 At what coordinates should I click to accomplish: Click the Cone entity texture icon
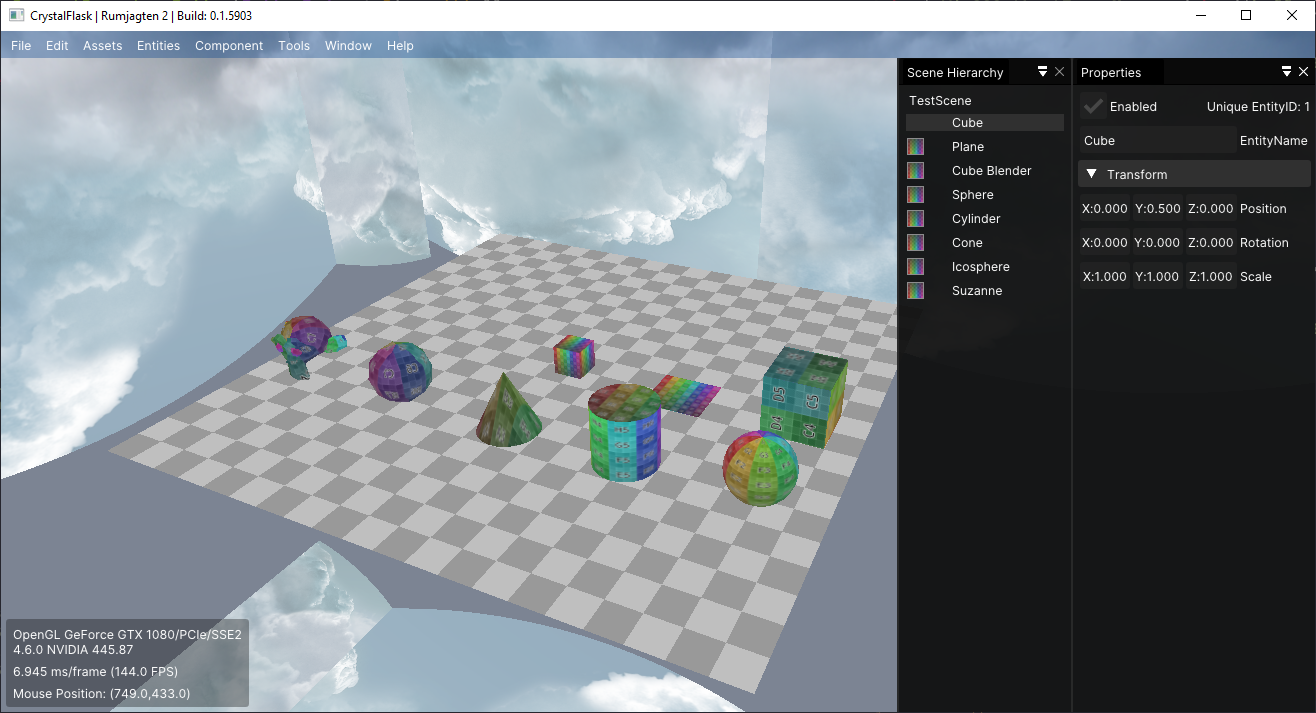[915, 242]
